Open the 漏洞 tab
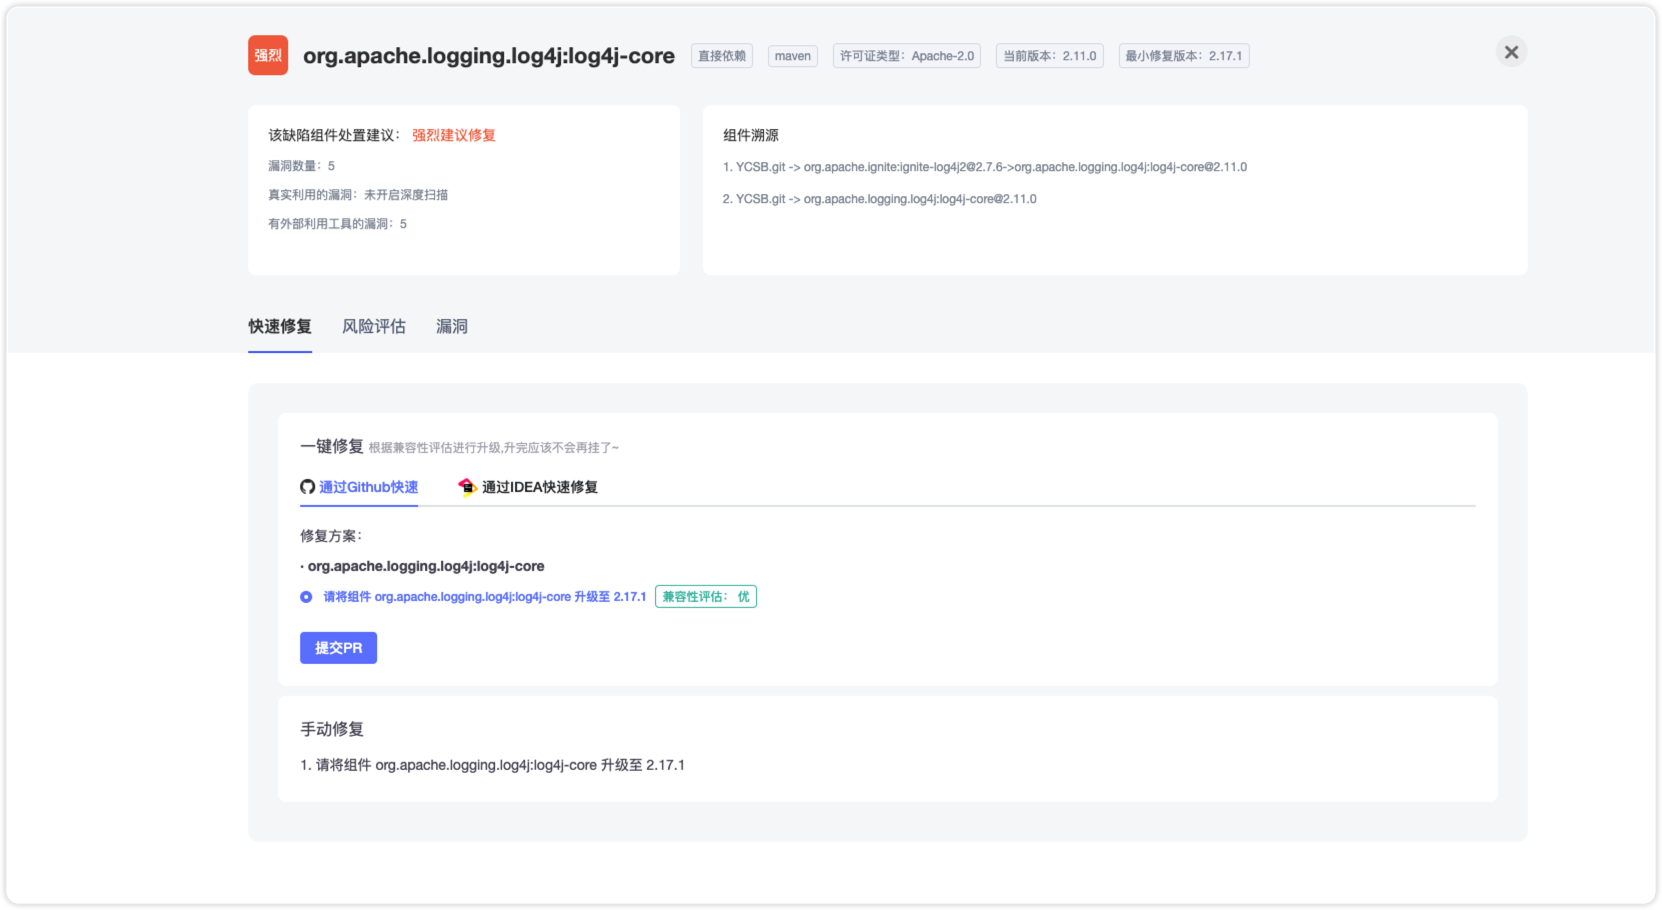This screenshot has width=1662, height=910. tap(452, 327)
